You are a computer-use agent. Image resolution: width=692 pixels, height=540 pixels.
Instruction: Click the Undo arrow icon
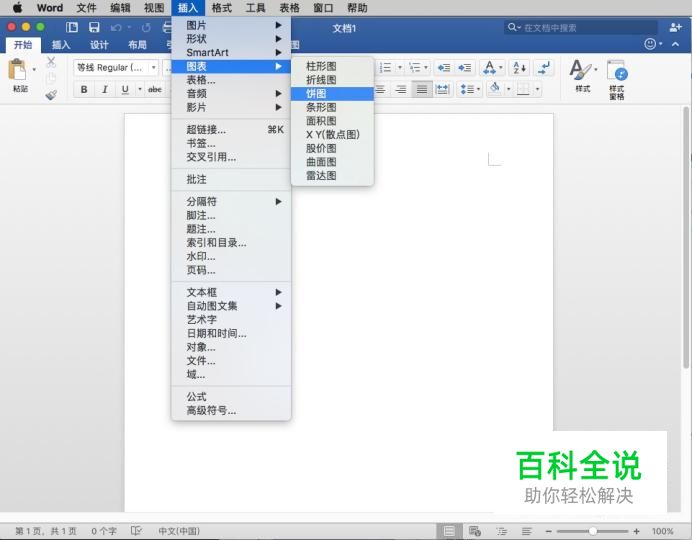[x=116, y=28]
